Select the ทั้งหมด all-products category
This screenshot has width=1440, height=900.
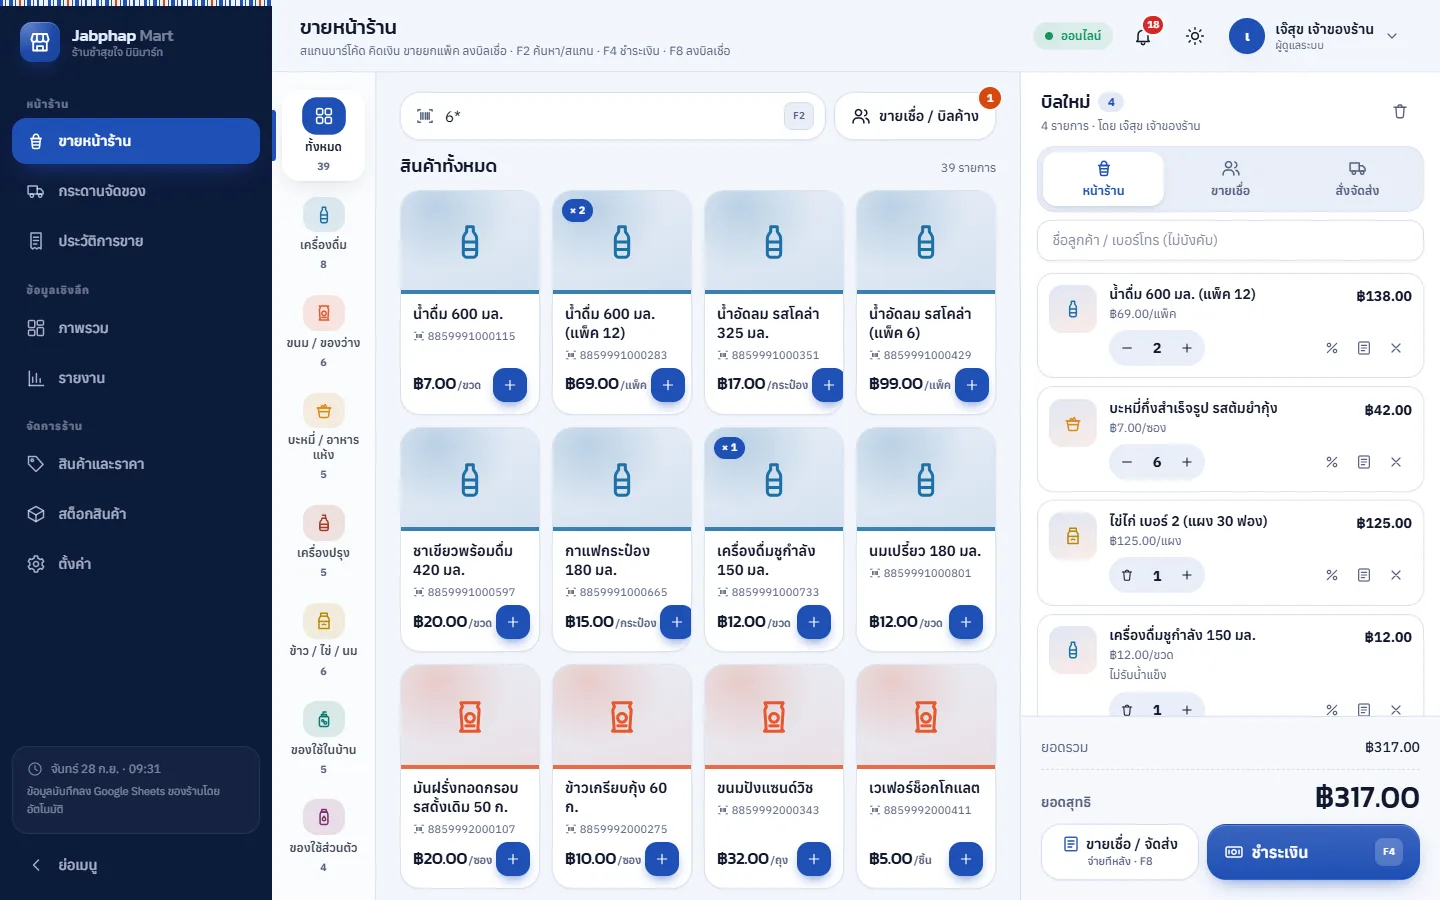coord(323,136)
